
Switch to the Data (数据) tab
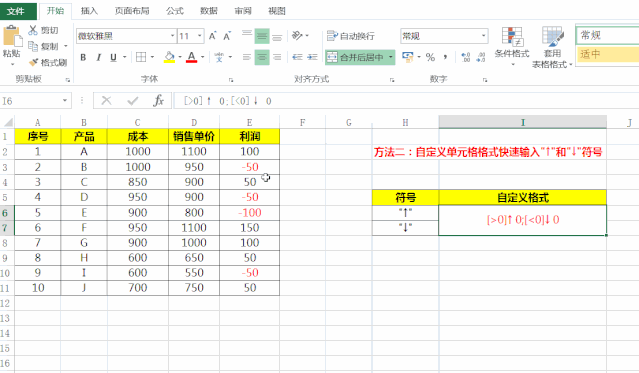pos(209,11)
